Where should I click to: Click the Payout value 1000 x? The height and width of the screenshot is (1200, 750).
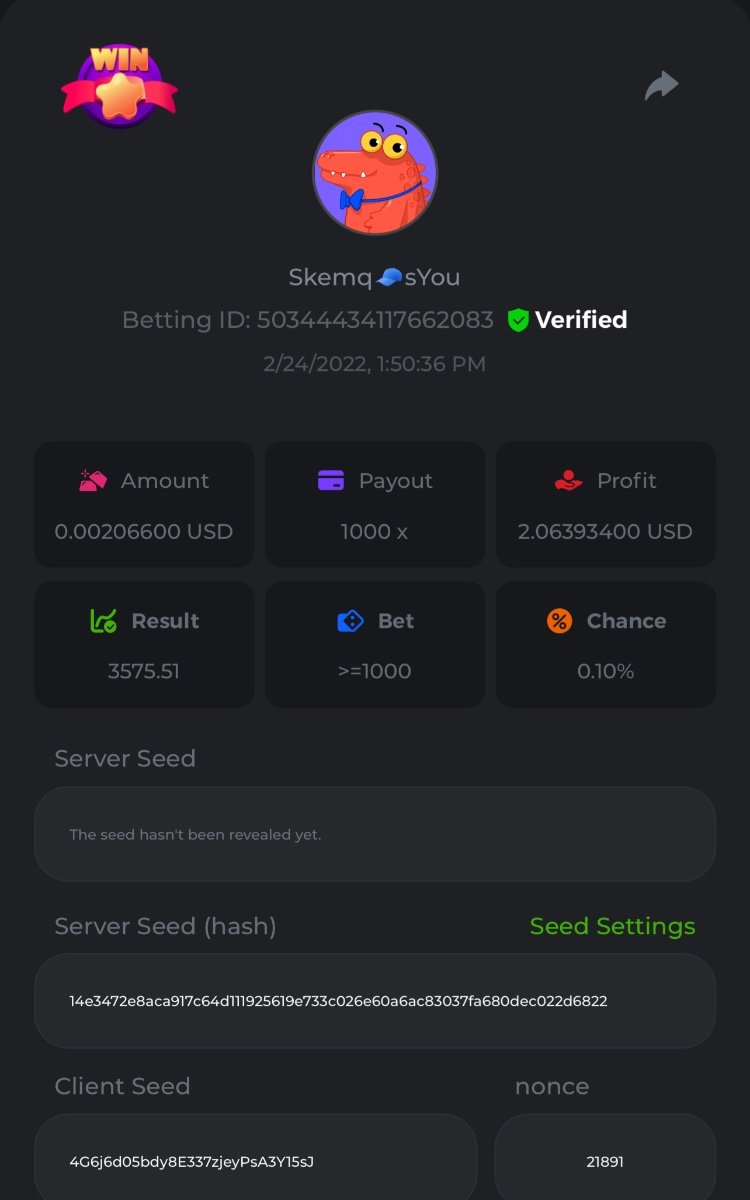tap(375, 531)
